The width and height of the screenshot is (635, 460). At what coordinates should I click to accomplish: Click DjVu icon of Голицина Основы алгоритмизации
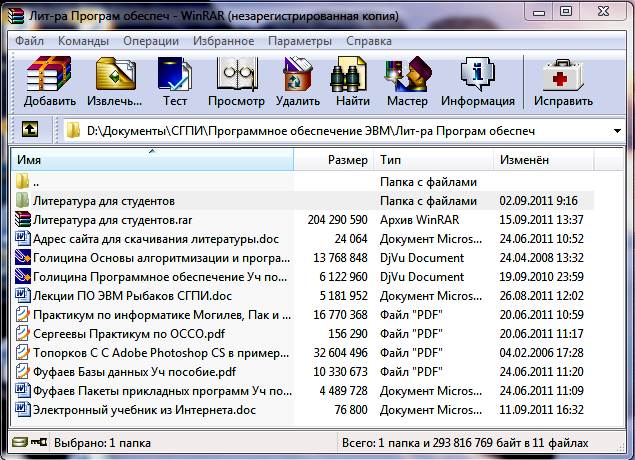23,257
